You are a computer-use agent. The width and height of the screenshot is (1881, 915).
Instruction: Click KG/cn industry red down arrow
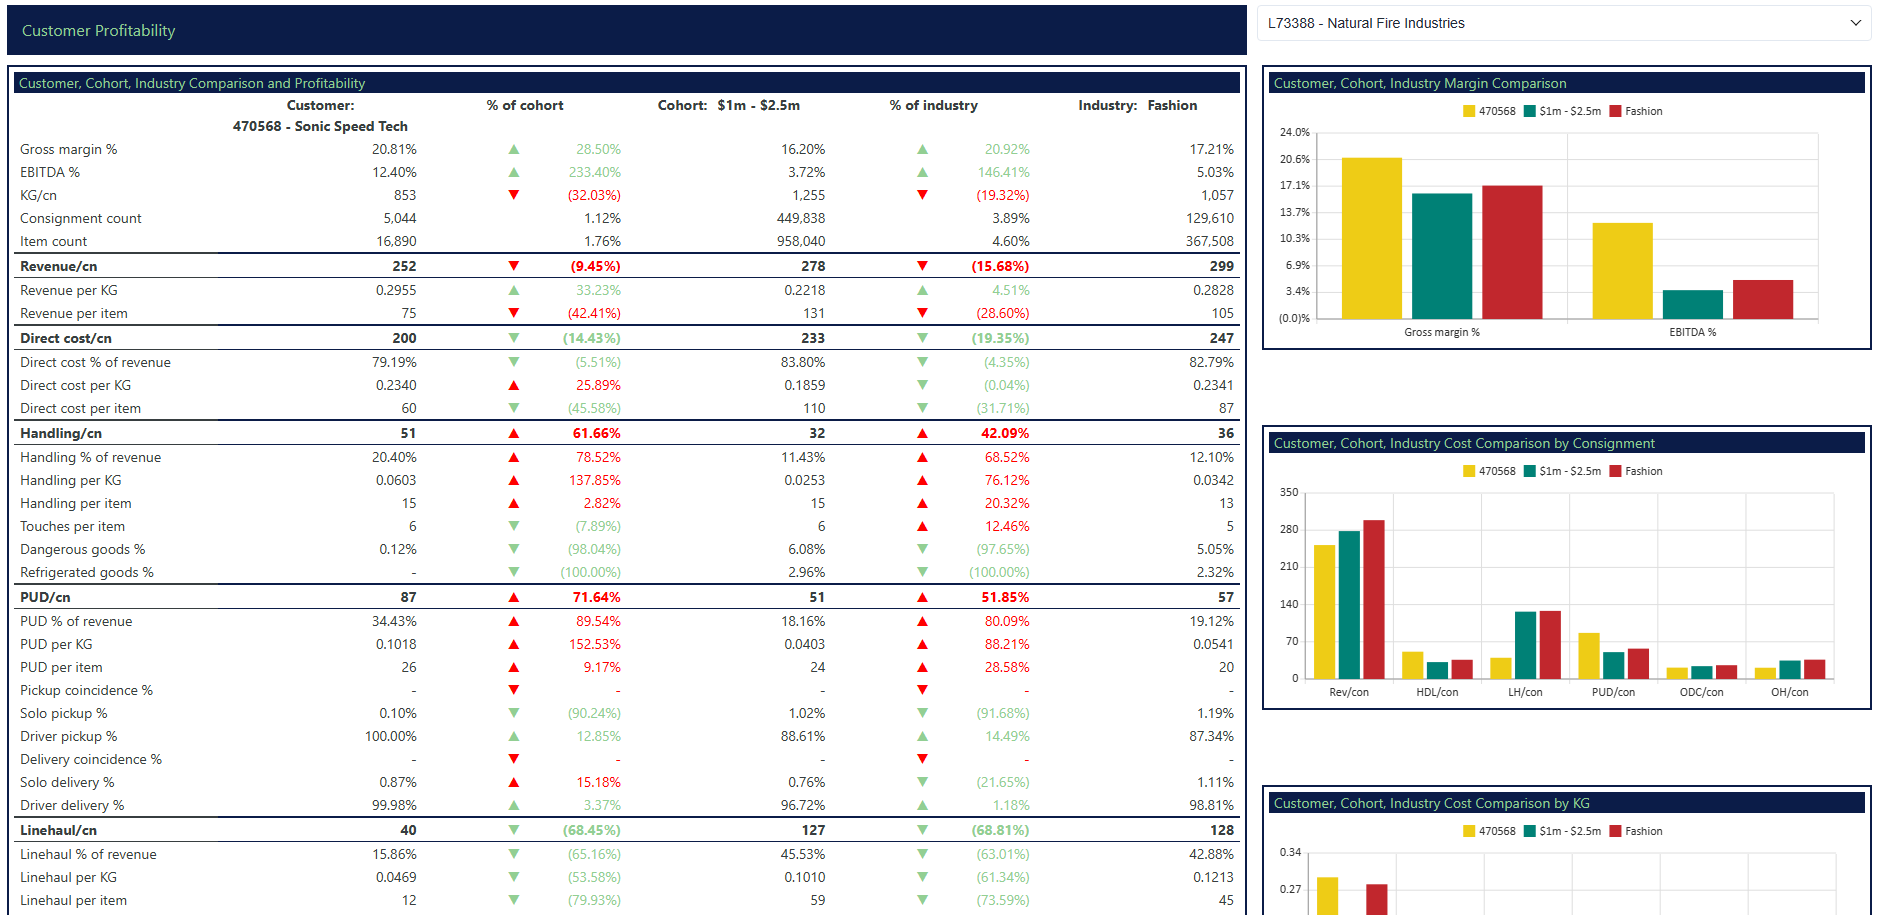coord(922,195)
